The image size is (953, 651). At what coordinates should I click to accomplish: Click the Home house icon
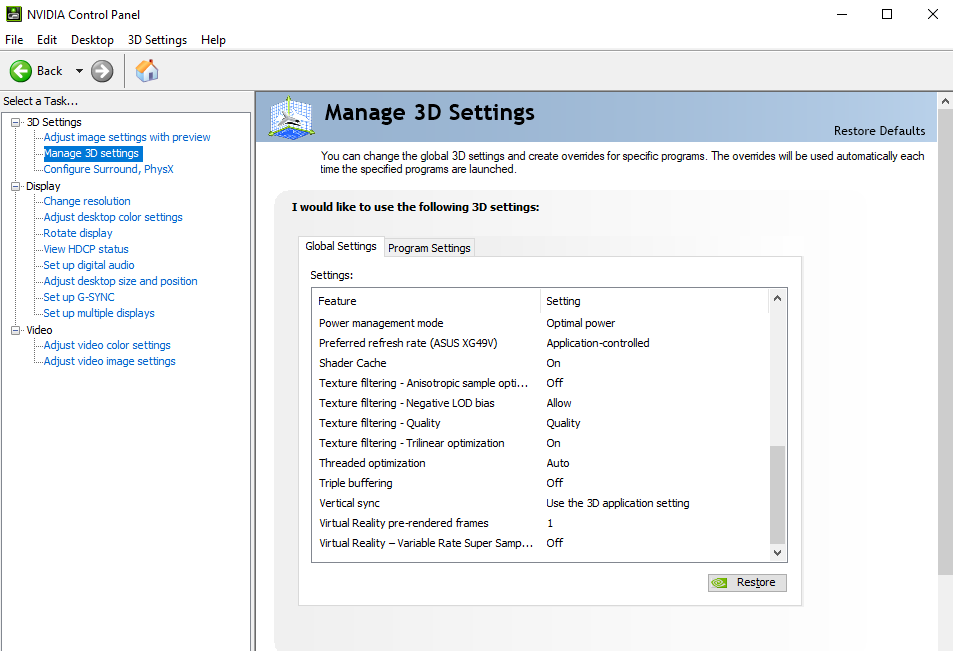pos(147,71)
